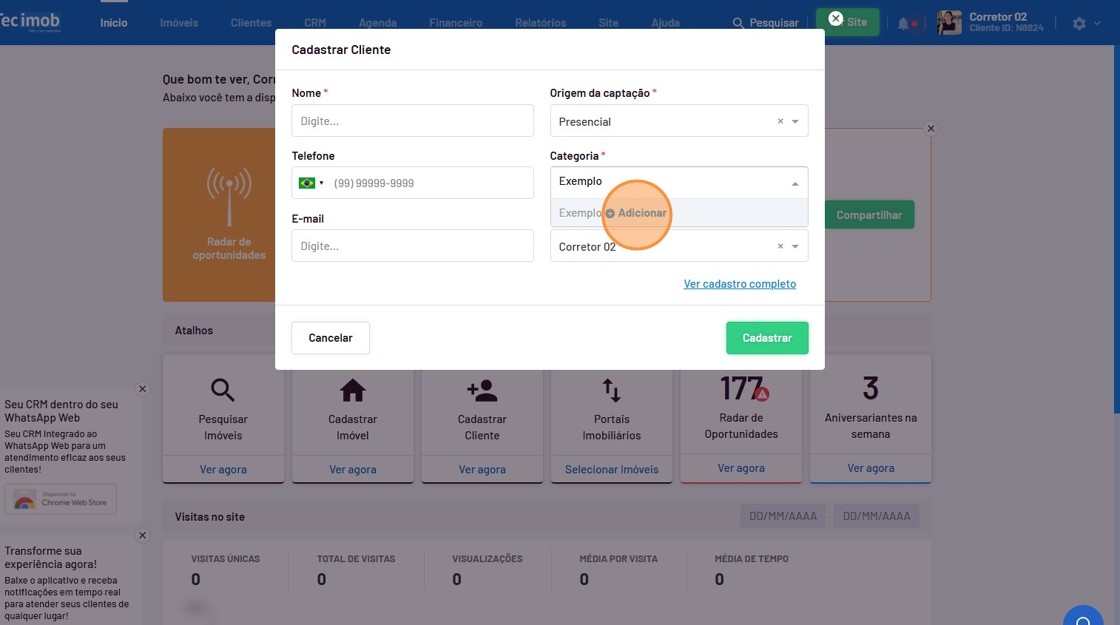The image size is (1120, 625).
Task: Expand the Origem da captação dropdown
Action: tap(795, 122)
